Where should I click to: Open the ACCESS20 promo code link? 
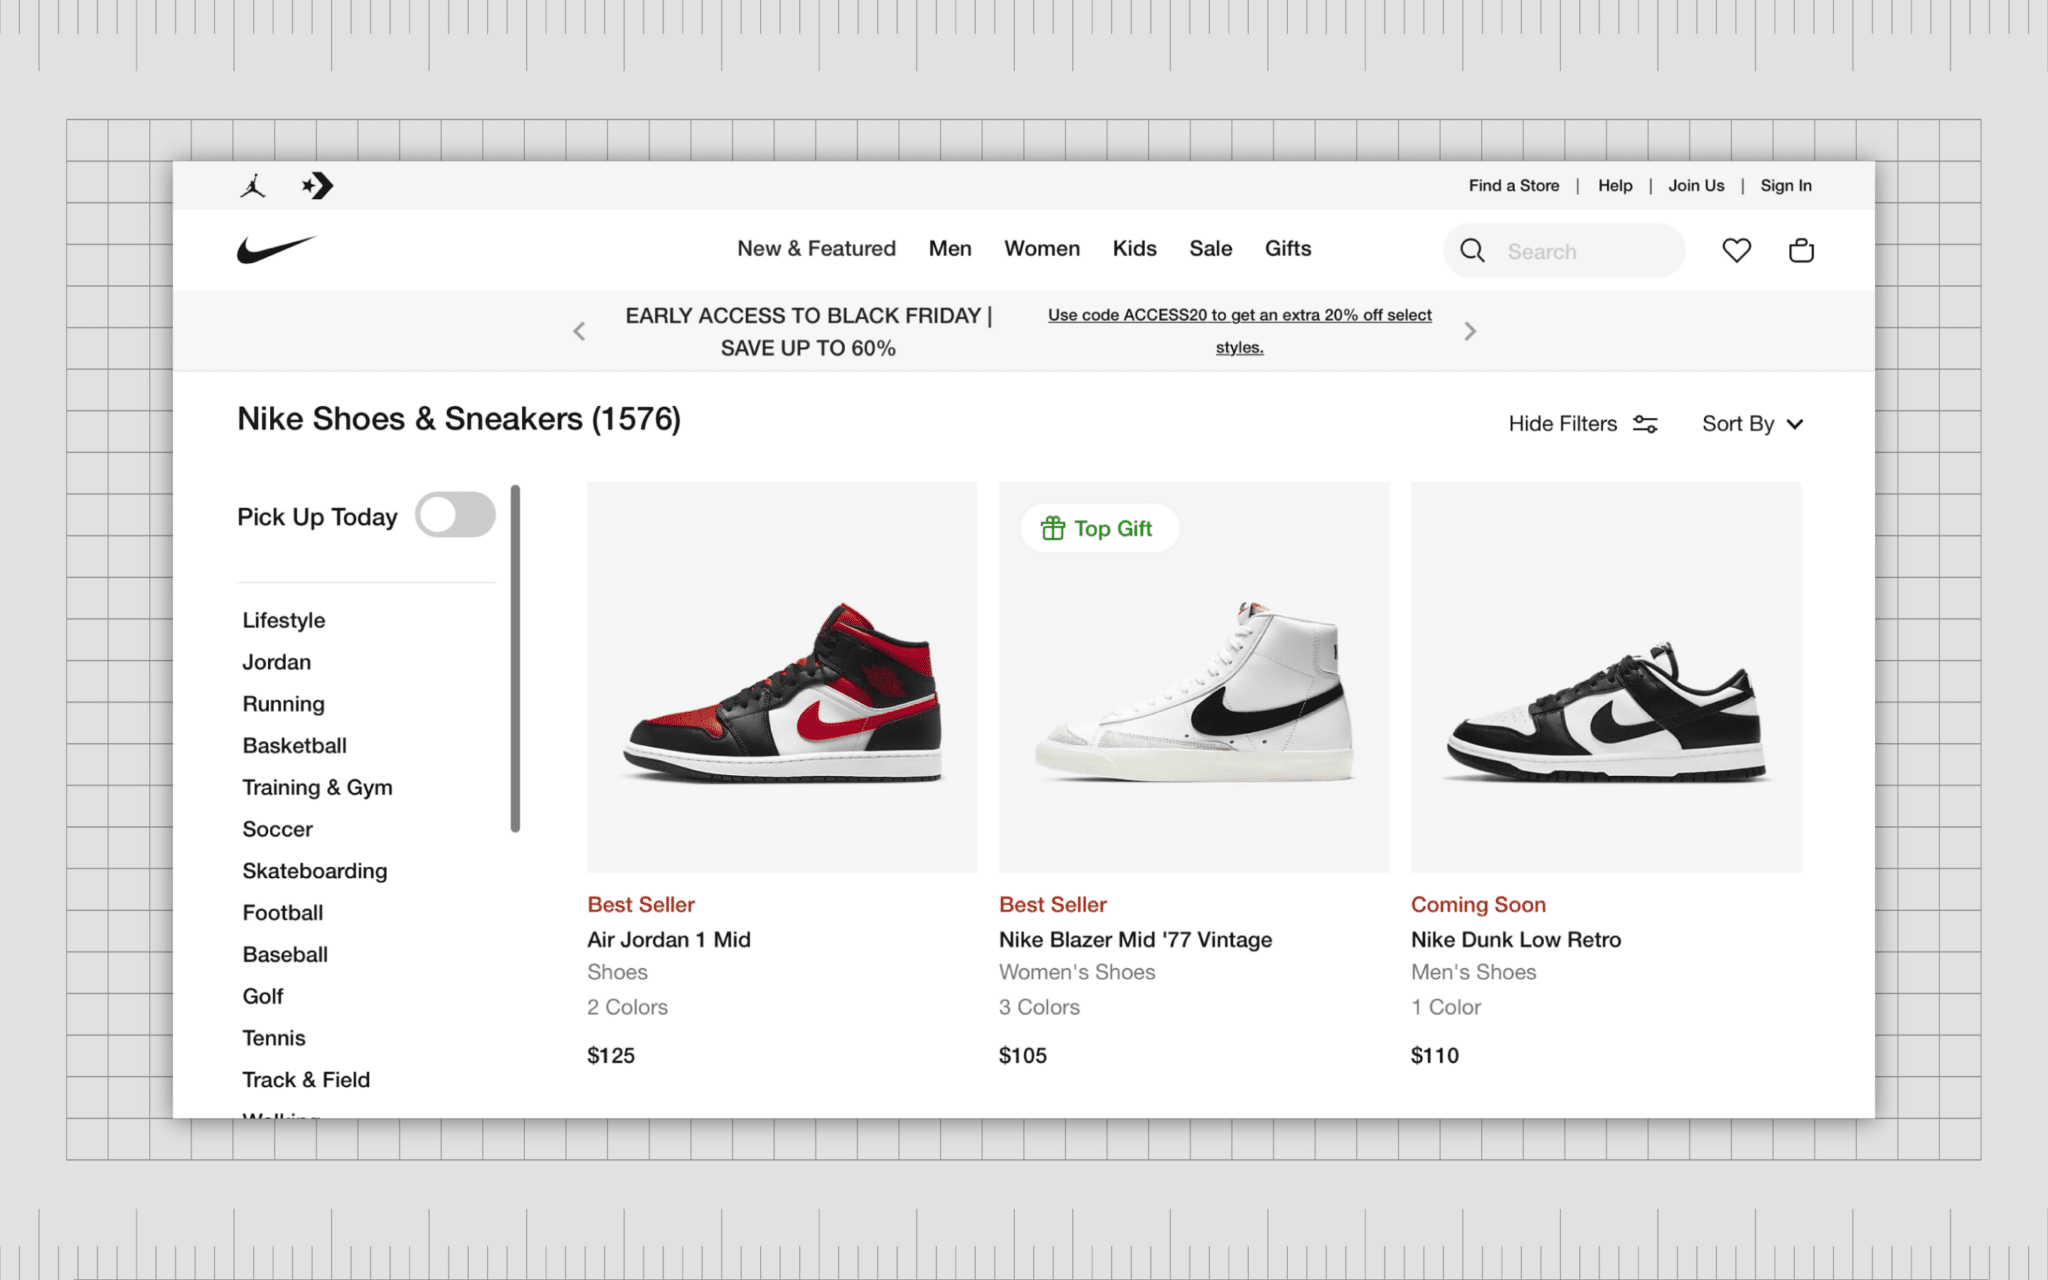(1240, 331)
